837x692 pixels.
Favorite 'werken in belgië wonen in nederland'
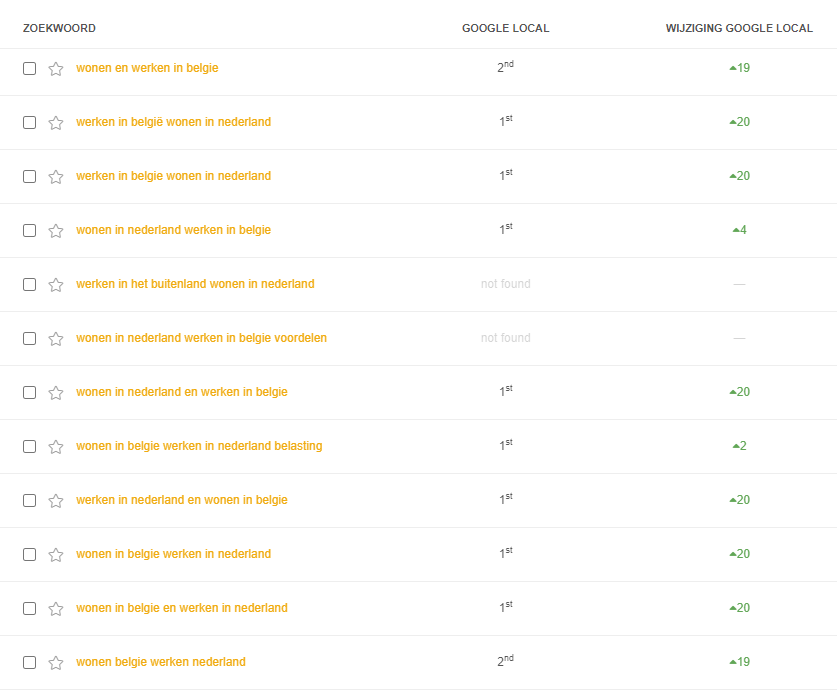pos(56,122)
